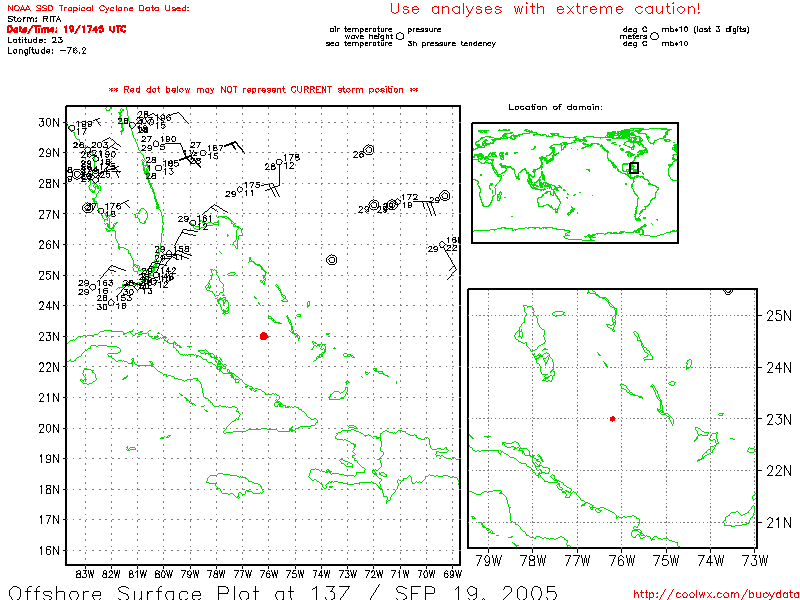This screenshot has width=800, height=600.
Task: Click the red storm dot on main map
Action: click(263, 336)
